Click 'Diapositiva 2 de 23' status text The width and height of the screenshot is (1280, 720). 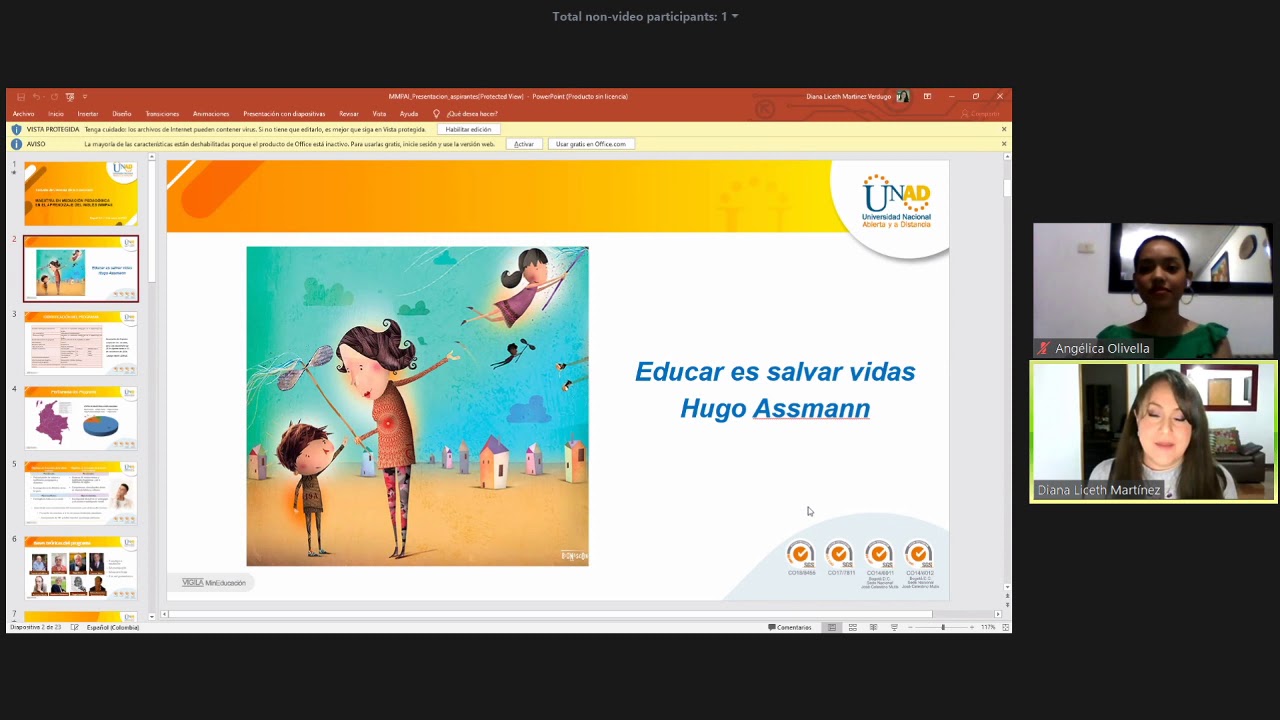coord(35,627)
